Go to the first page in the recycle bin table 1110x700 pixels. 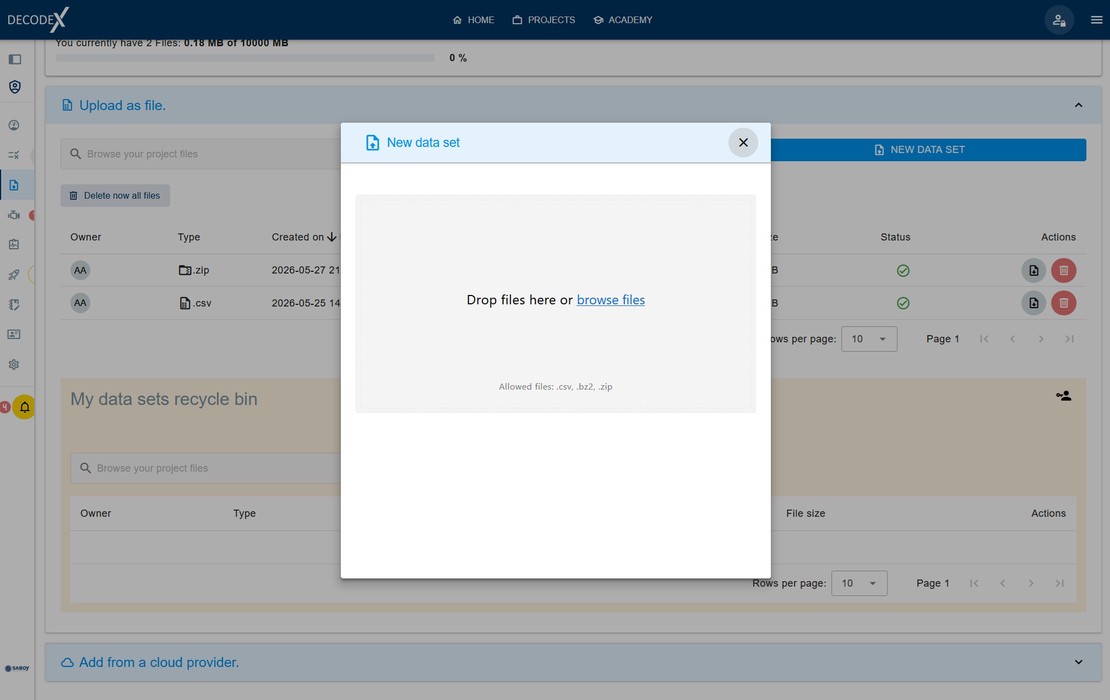pos(974,583)
